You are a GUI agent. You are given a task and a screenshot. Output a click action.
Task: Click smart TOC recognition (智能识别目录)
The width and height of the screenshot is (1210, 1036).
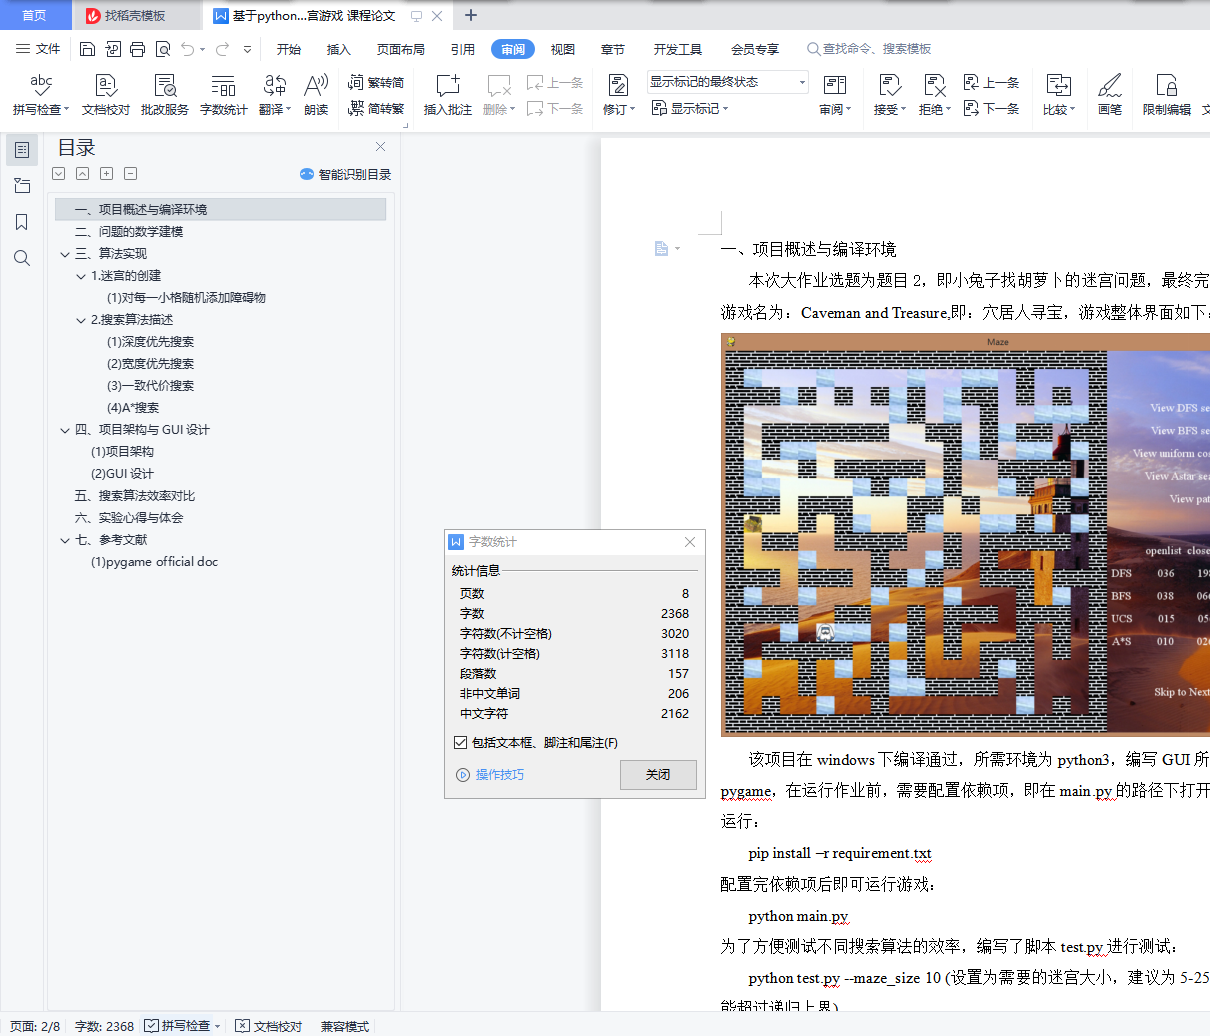[345, 174]
